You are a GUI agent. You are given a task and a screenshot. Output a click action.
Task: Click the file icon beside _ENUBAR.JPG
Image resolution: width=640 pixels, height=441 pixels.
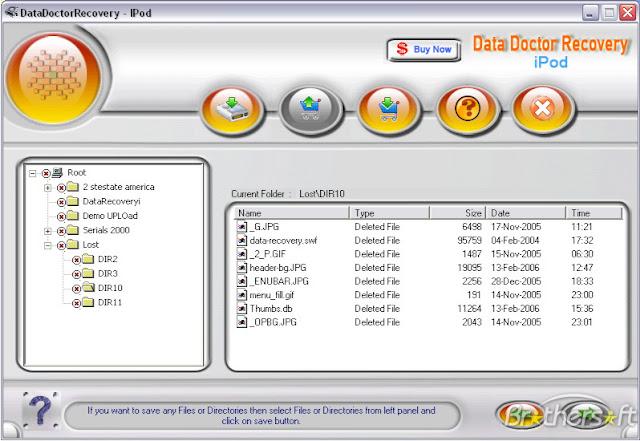pos(242,281)
